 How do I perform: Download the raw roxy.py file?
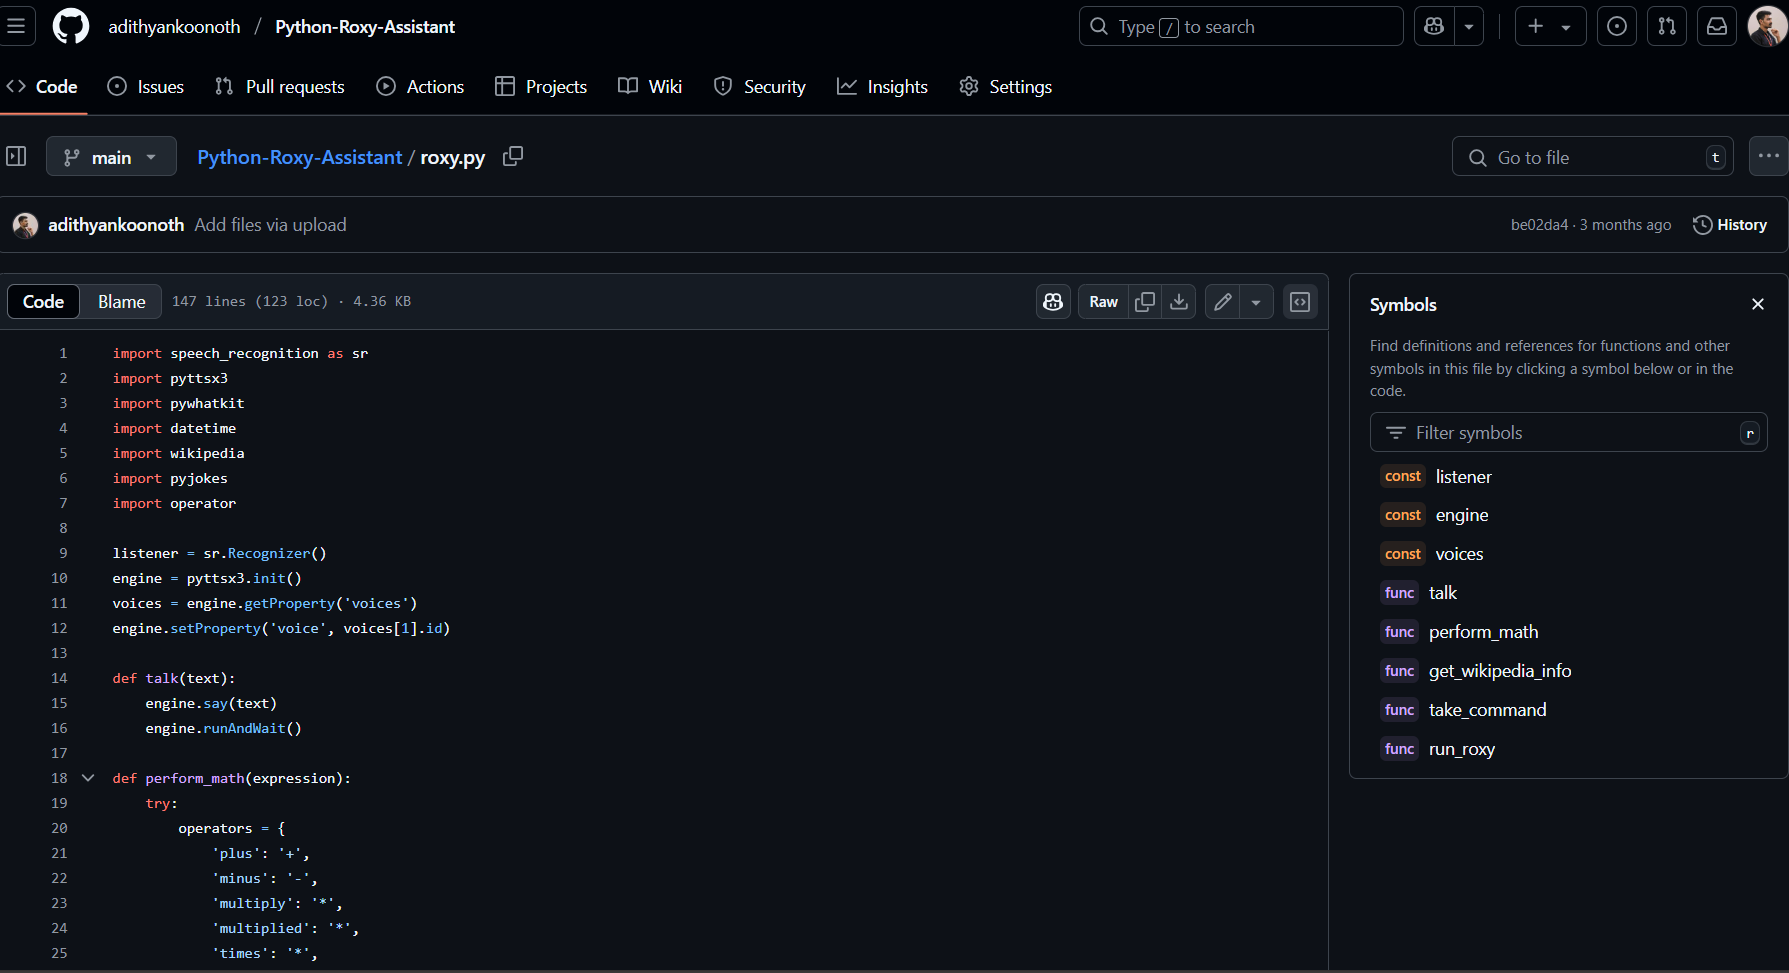click(x=1179, y=302)
